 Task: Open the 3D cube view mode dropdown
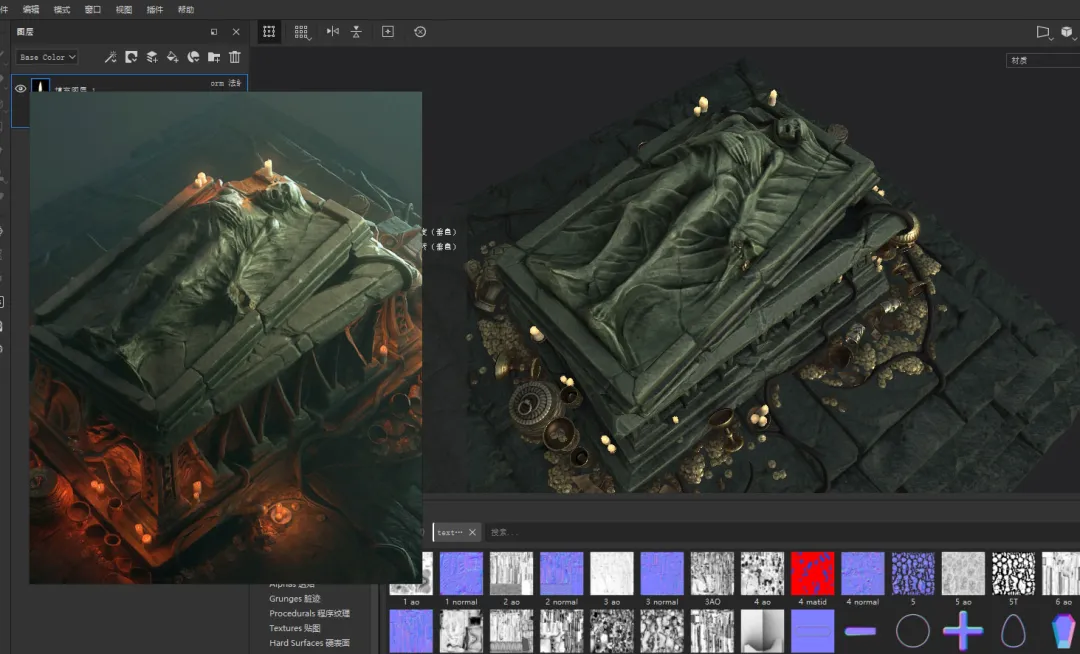pyautogui.click(x=1067, y=32)
